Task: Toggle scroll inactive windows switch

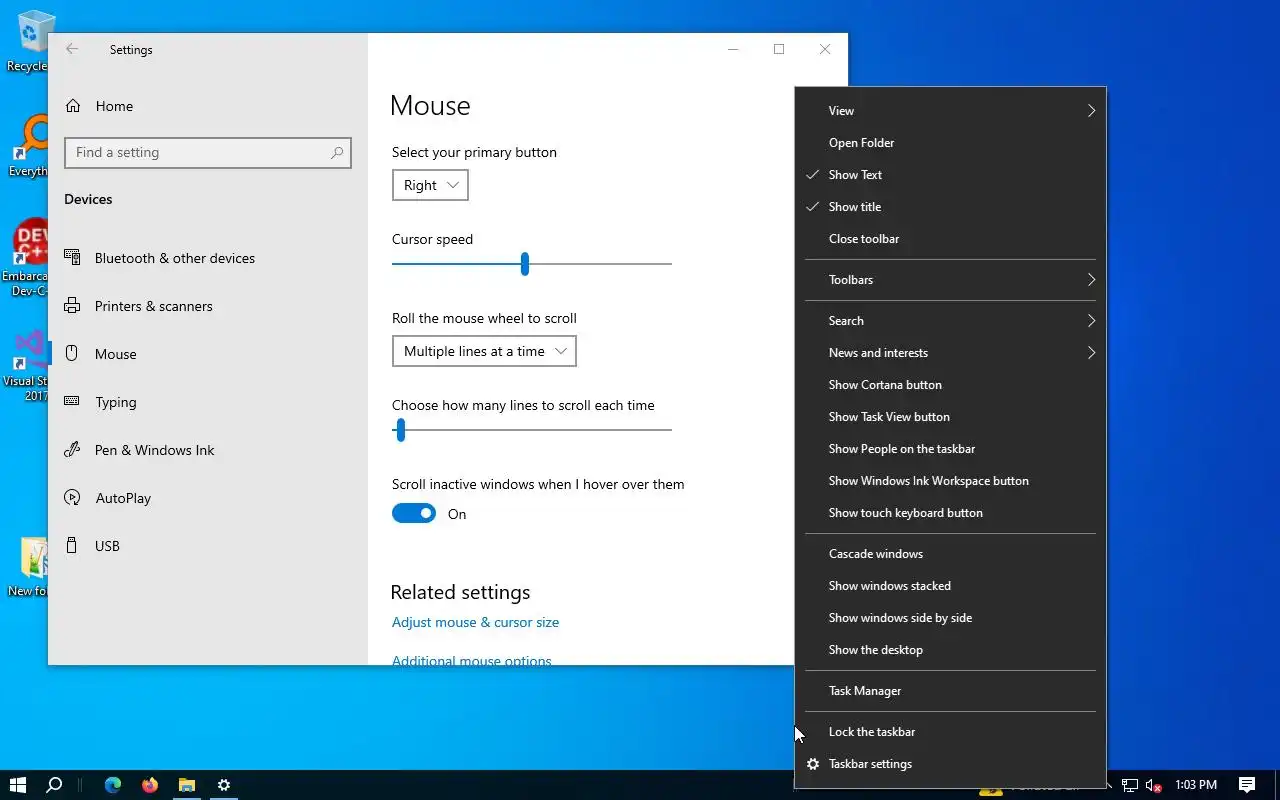Action: (414, 513)
